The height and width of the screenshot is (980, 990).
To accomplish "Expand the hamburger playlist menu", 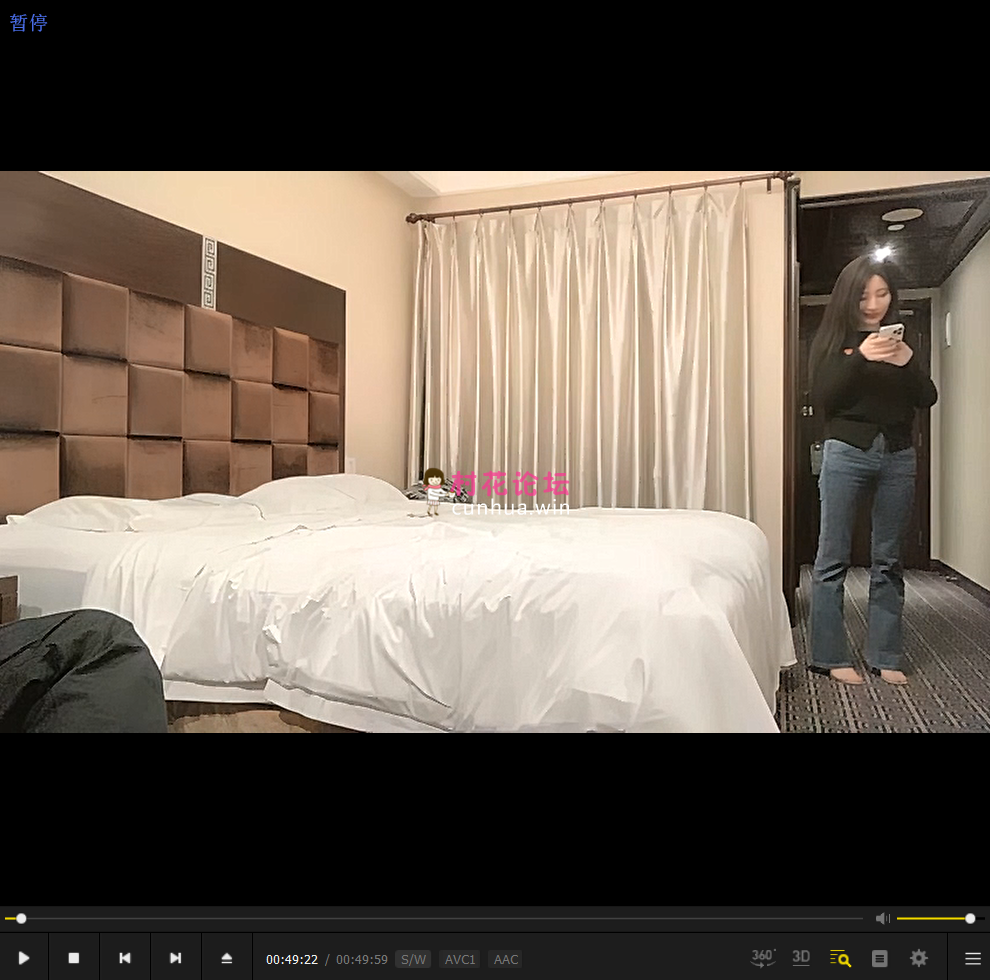I will pos(972,958).
